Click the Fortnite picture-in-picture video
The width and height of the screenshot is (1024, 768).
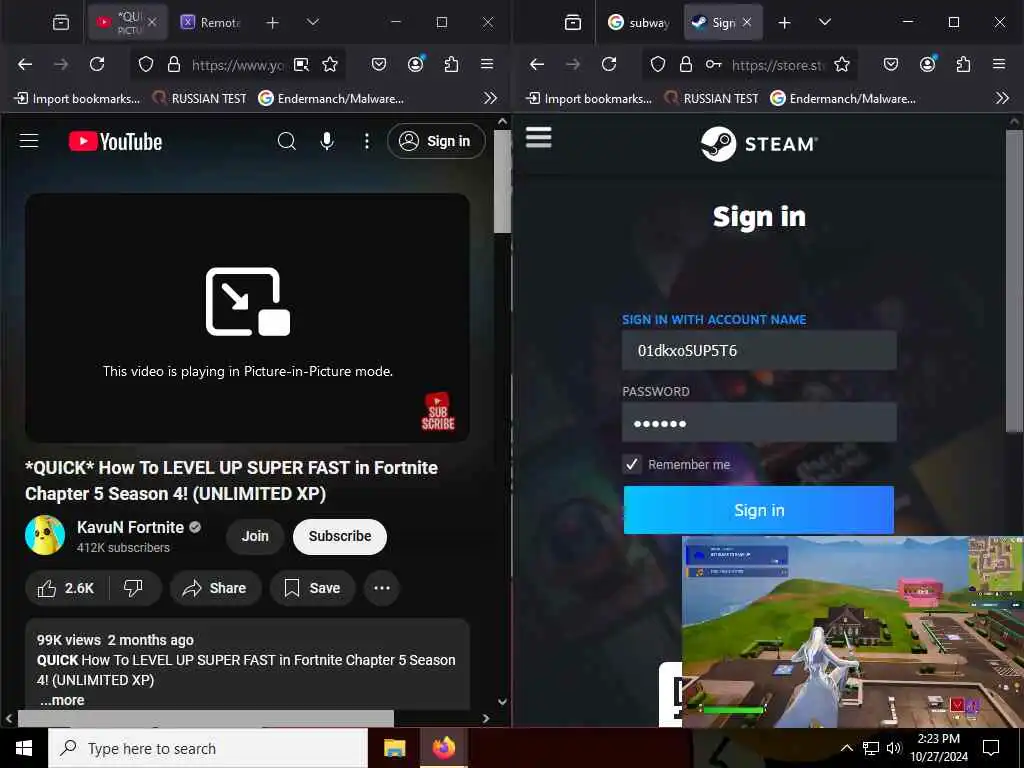point(853,632)
